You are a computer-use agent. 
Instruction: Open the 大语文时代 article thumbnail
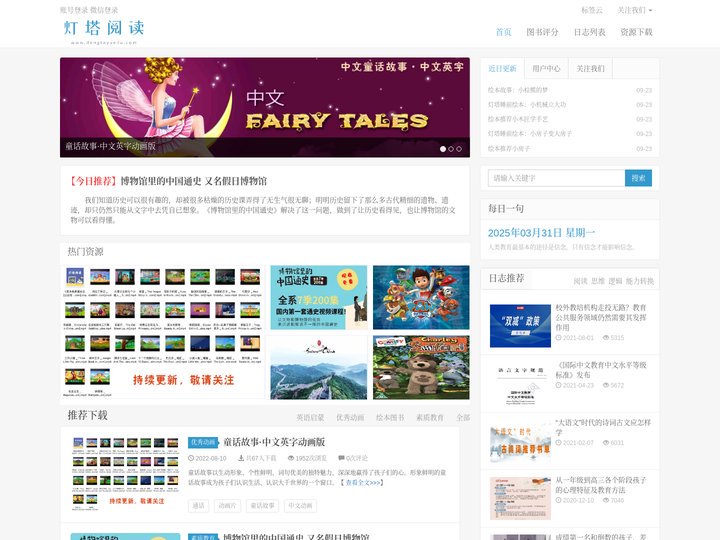coord(520,441)
